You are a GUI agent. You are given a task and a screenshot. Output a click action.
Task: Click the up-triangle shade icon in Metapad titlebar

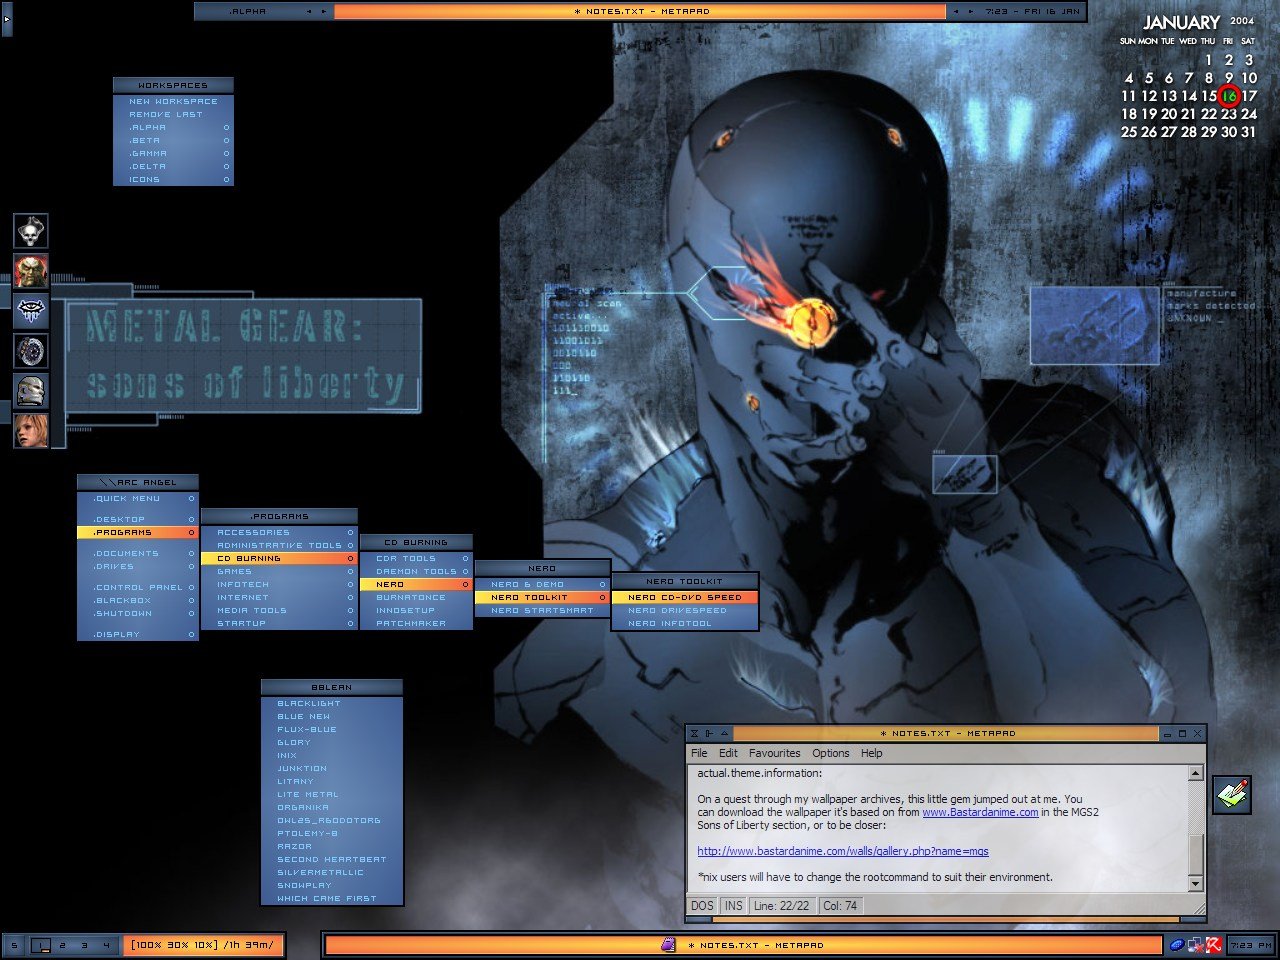point(724,734)
